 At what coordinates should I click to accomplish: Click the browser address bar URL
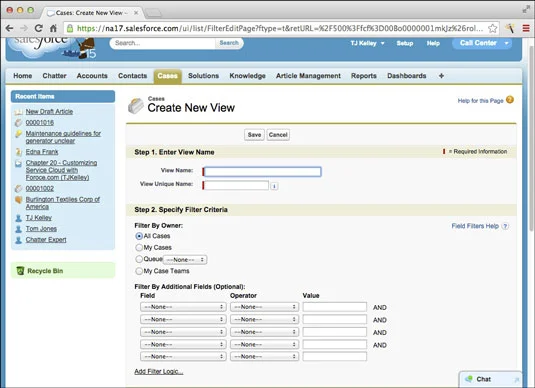pos(280,28)
